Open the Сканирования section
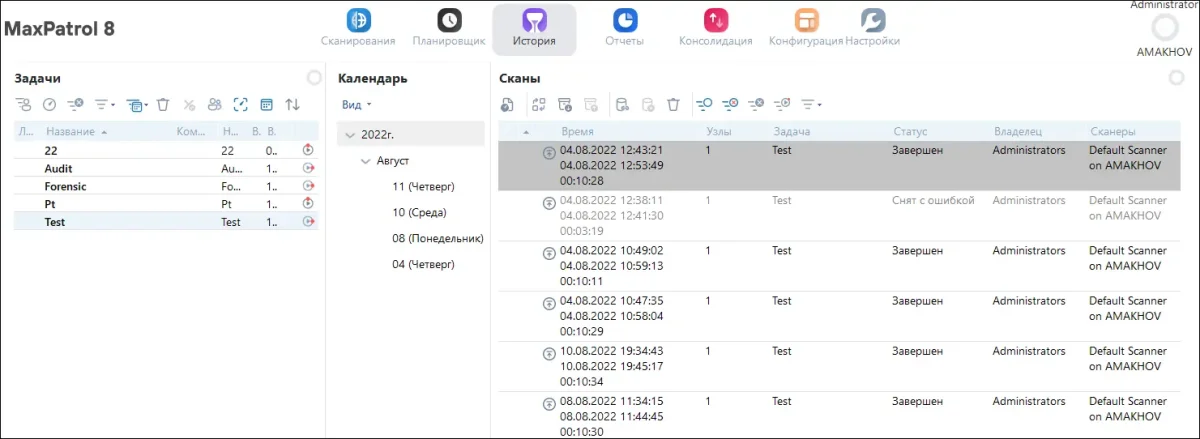The height and width of the screenshot is (439, 1200). 358,20
